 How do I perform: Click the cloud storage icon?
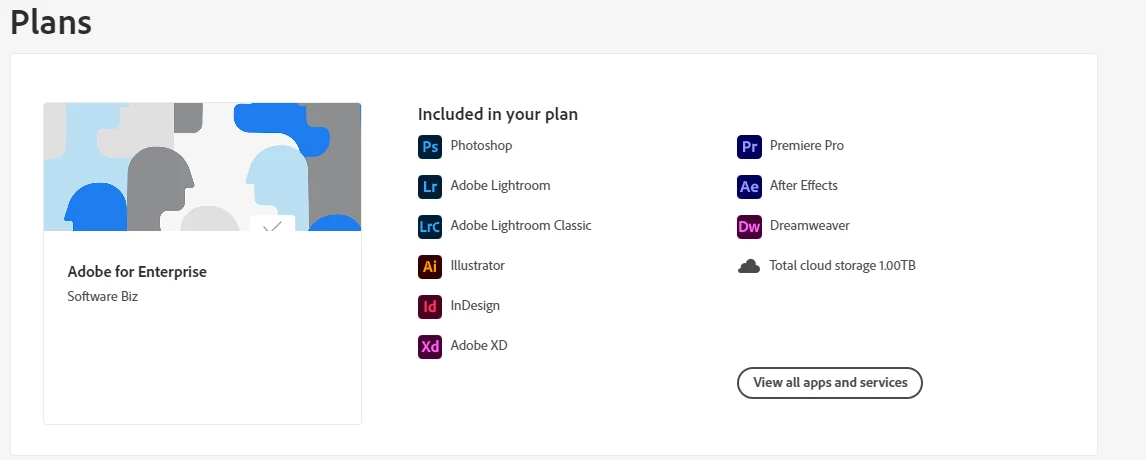(749, 266)
